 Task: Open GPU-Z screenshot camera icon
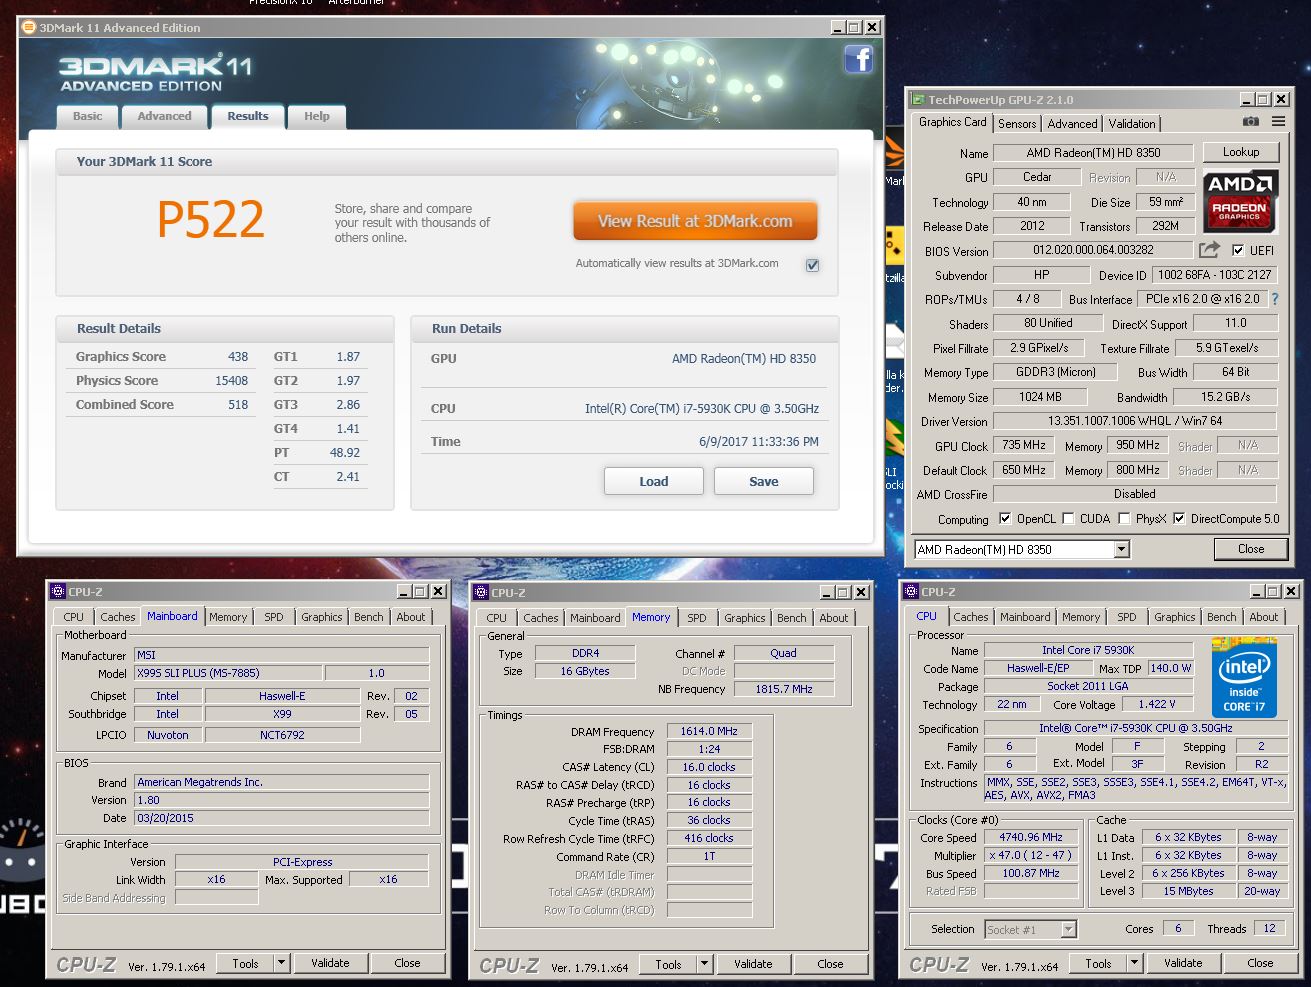1251,122
